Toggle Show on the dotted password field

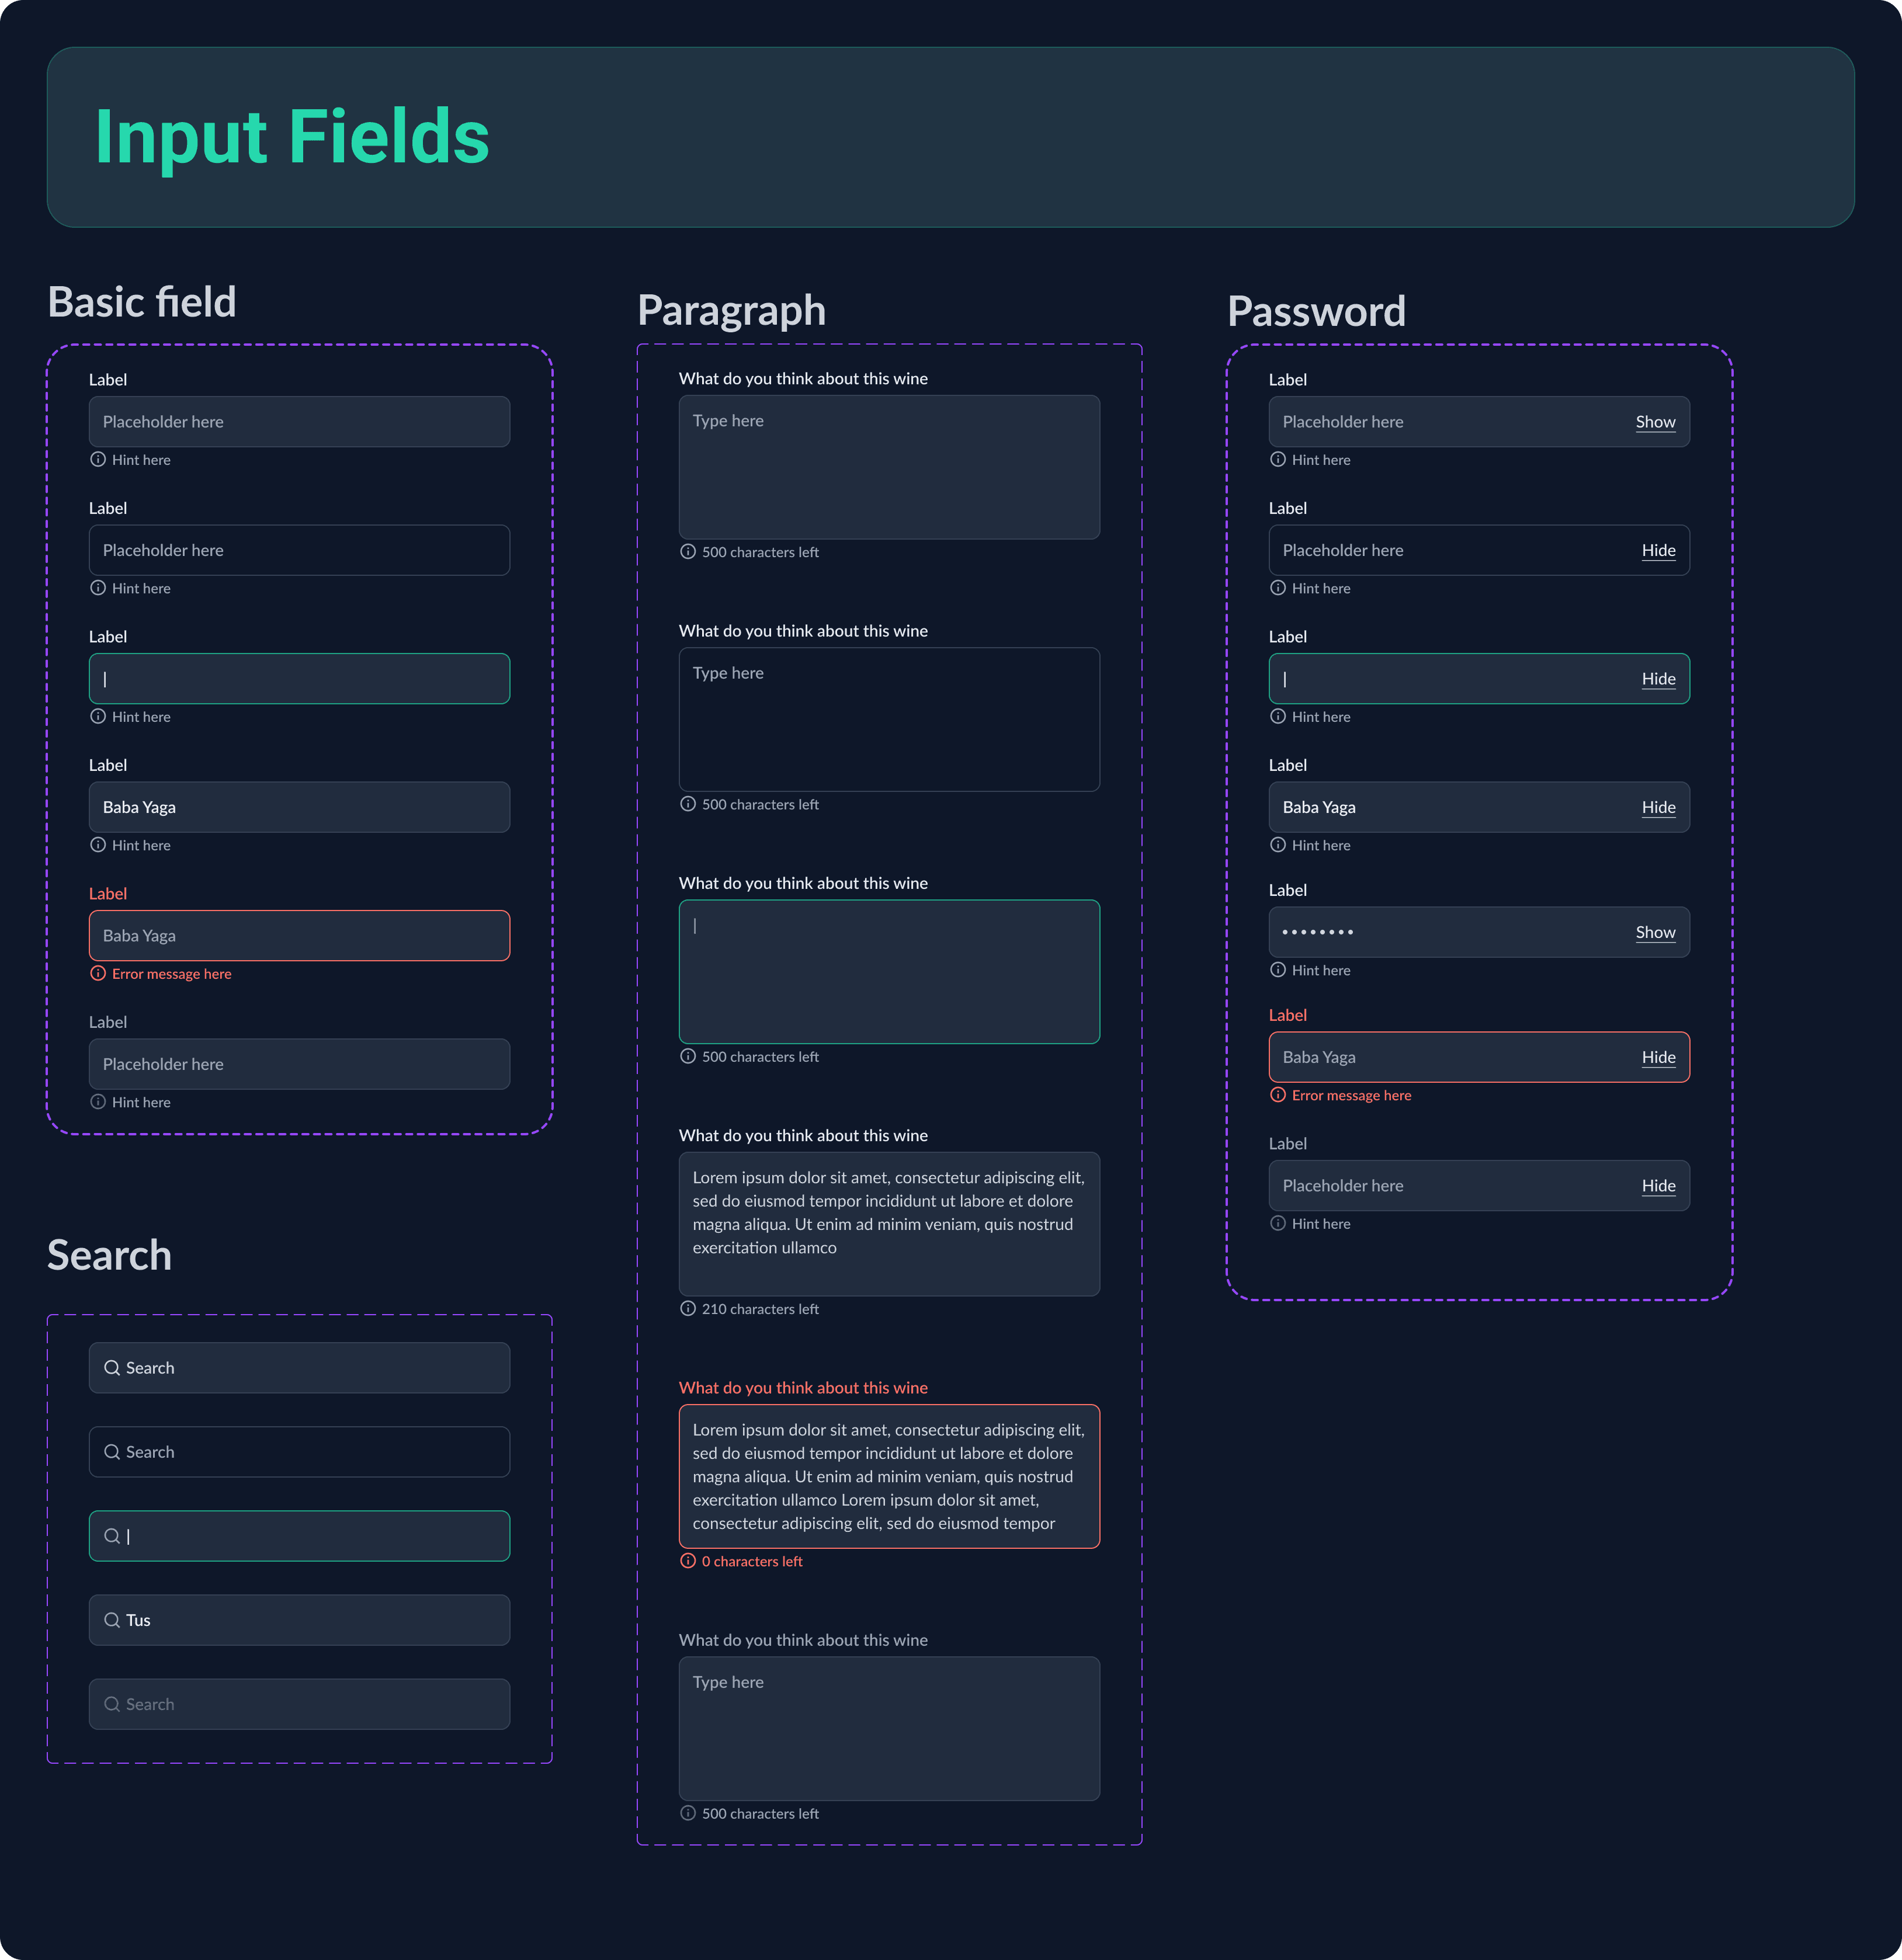(x=1655, y=932)
